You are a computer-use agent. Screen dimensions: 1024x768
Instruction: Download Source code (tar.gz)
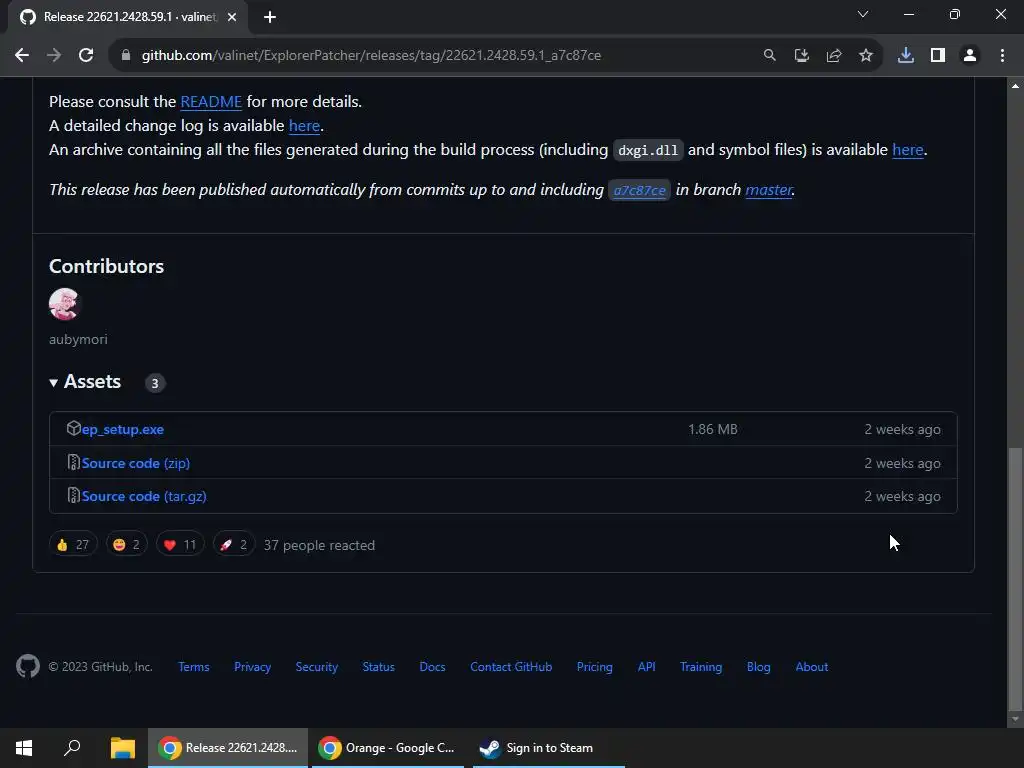tap(144, 496)
